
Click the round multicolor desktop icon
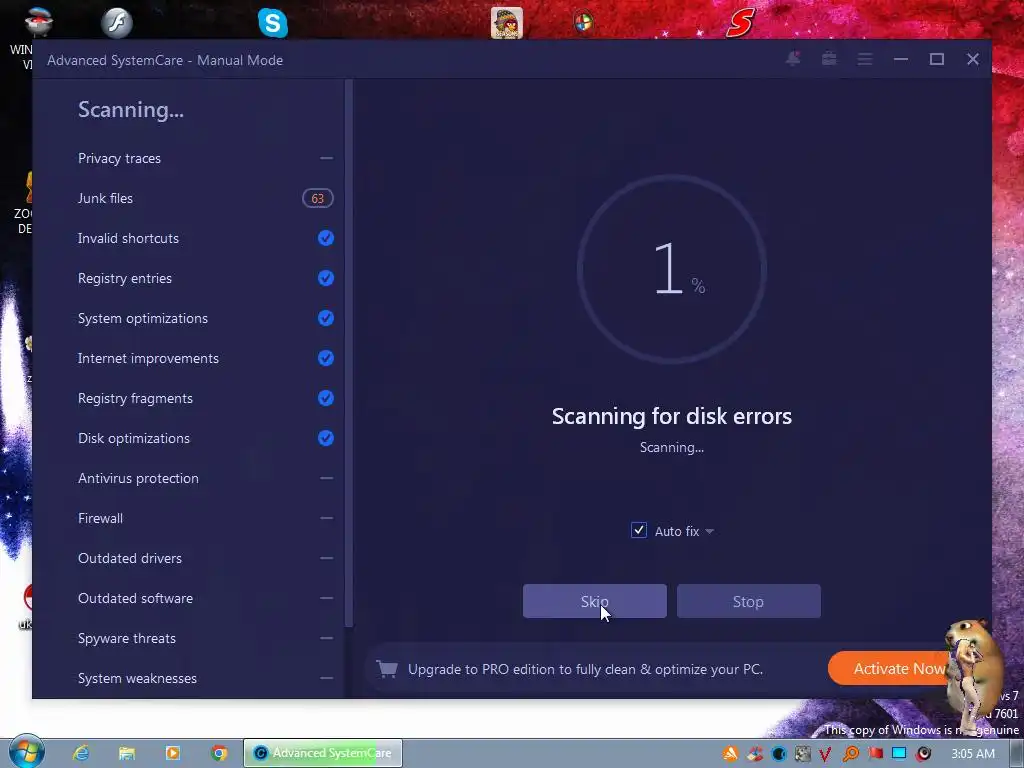pyautogui.click(x=583, y=22)
